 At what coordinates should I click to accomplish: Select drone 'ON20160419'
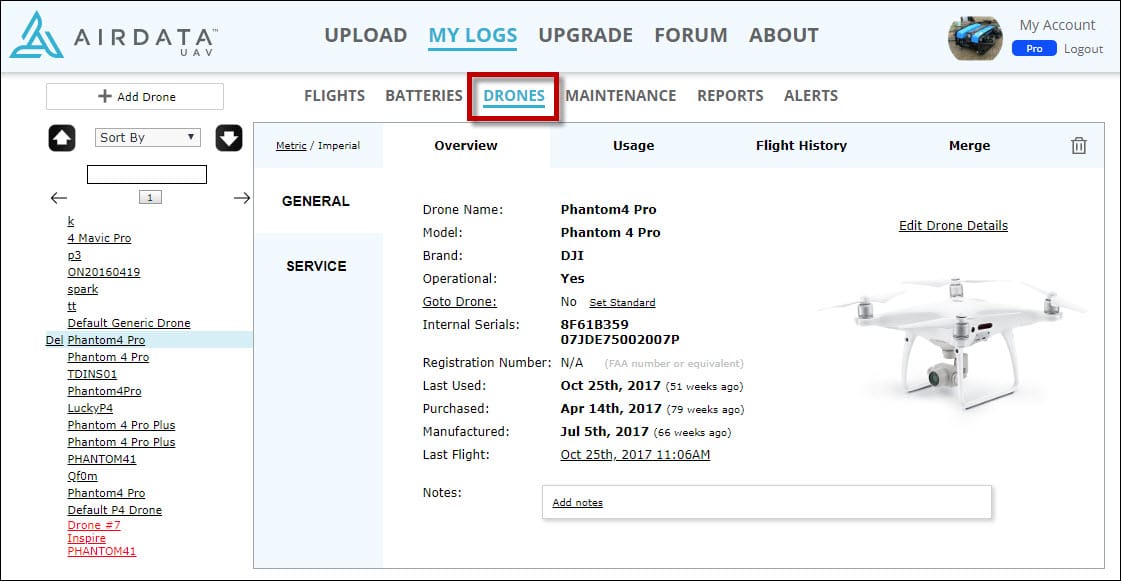click(x=104, y=272)
